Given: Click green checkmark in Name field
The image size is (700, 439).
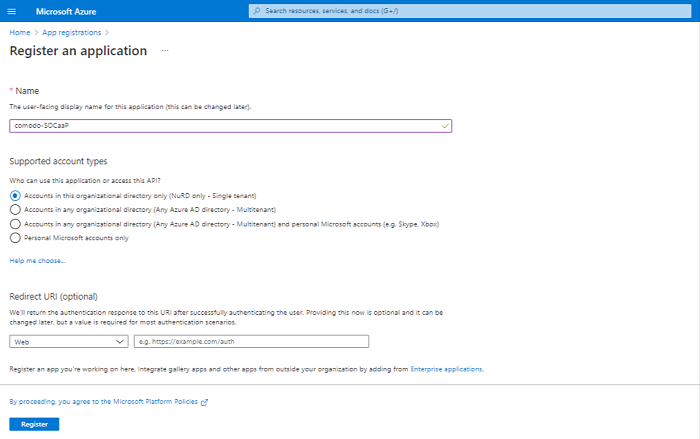Looking at the screenshot, I should [x=445, y=126].
